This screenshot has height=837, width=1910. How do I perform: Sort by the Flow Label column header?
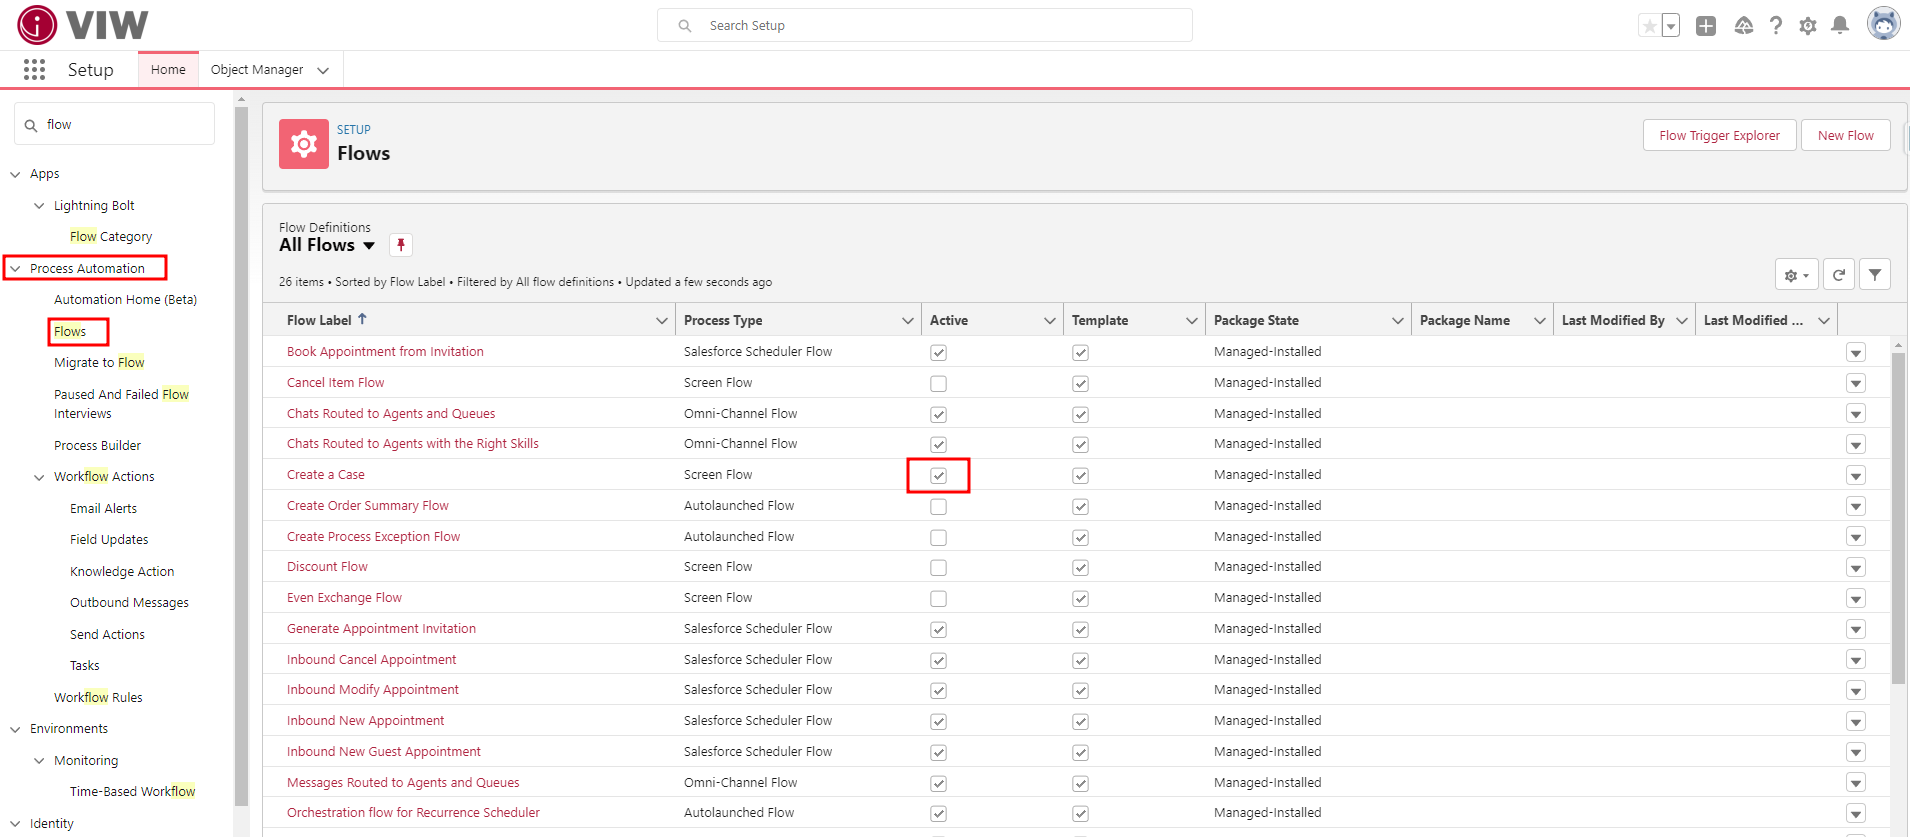320,320
